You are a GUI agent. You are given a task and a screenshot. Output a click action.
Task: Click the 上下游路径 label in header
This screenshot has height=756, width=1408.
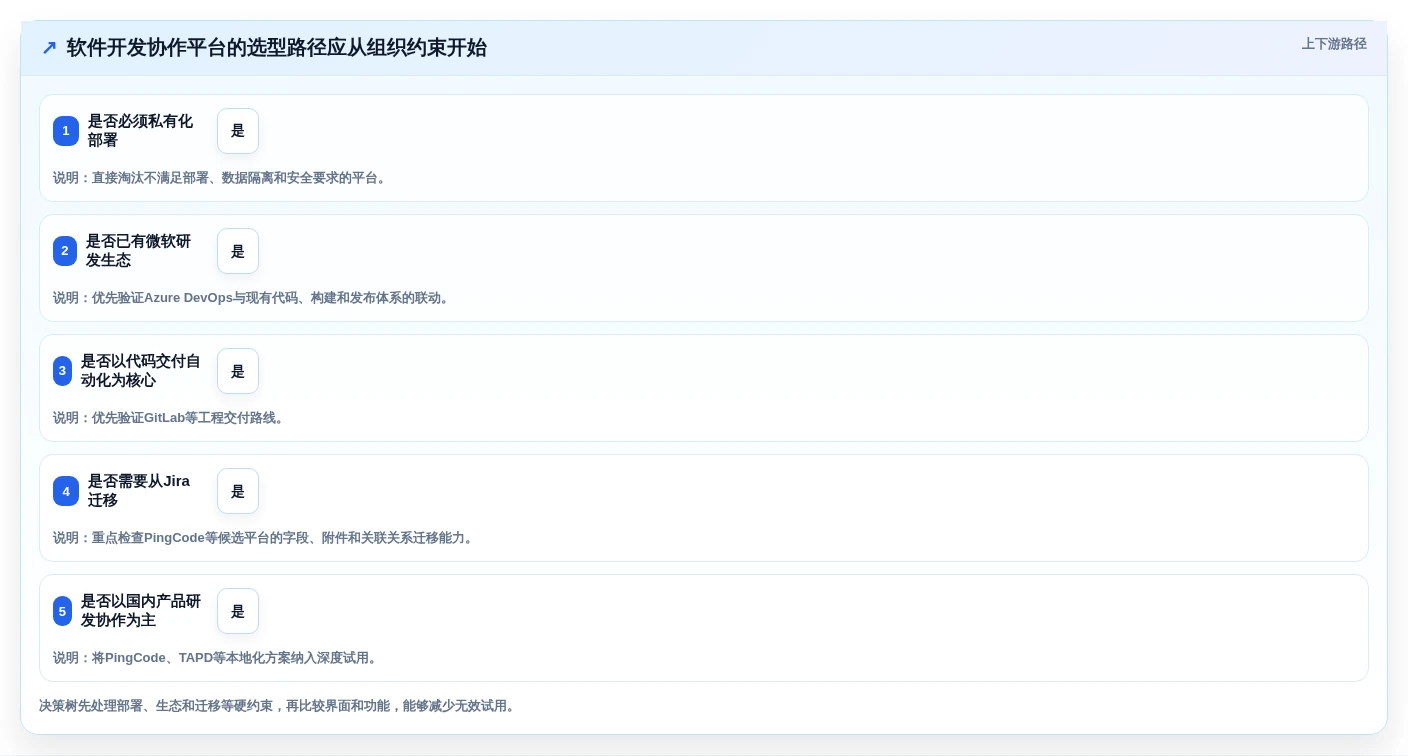point(1334,44)
